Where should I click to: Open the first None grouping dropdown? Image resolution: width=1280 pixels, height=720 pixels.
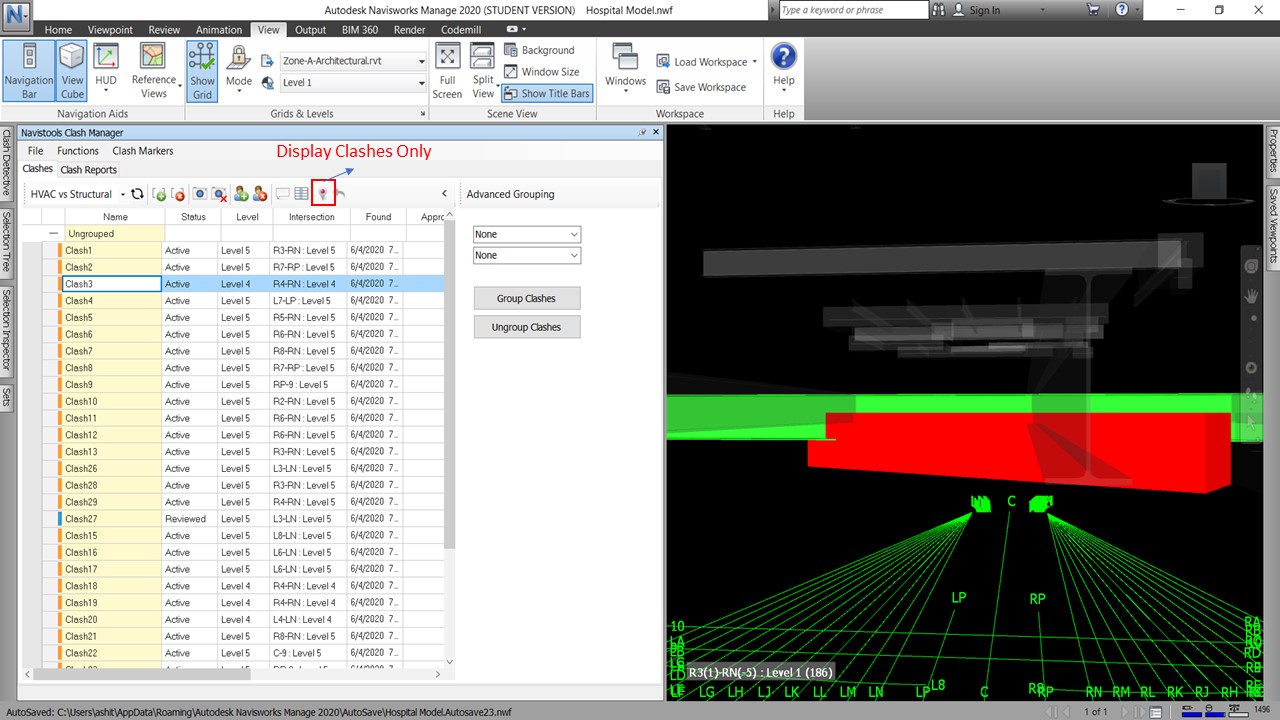coord(527,234)
